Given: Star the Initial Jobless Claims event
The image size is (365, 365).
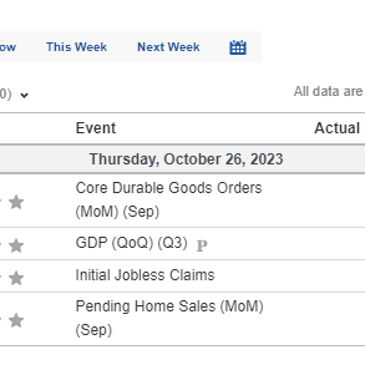Looking at the screenshot, I should (x=16, y=278).
